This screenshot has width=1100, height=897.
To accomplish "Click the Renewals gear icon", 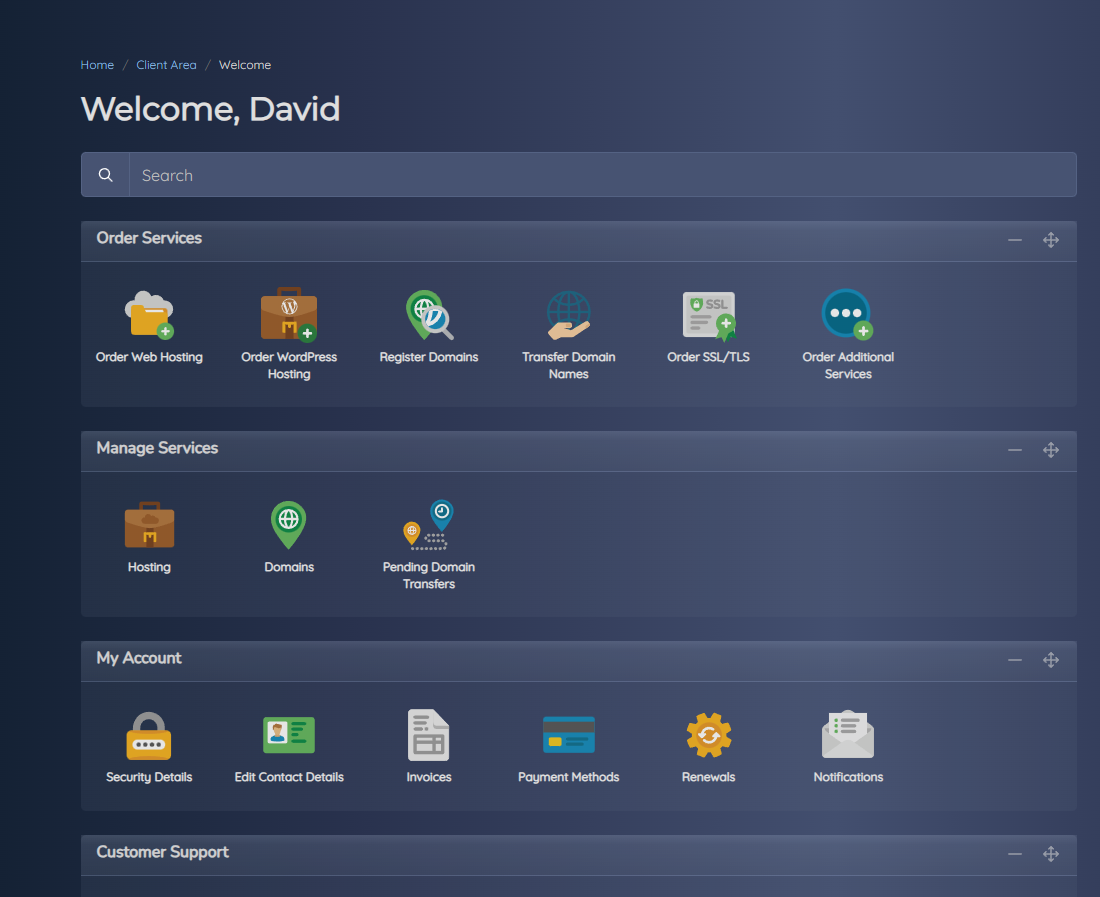I will pyautogui.click(x=708, y=734).
